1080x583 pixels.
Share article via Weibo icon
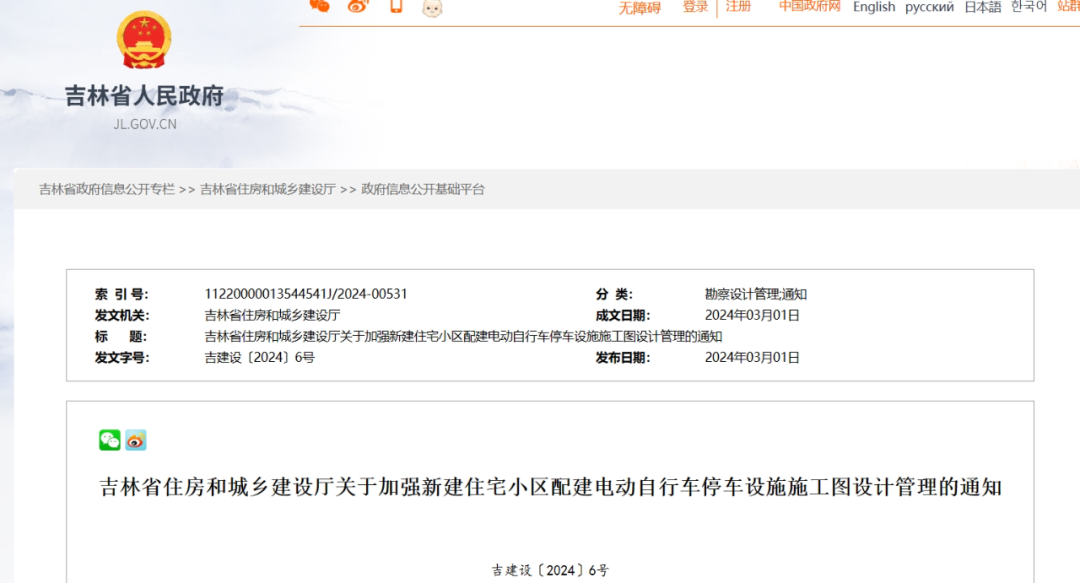point(136,440)
